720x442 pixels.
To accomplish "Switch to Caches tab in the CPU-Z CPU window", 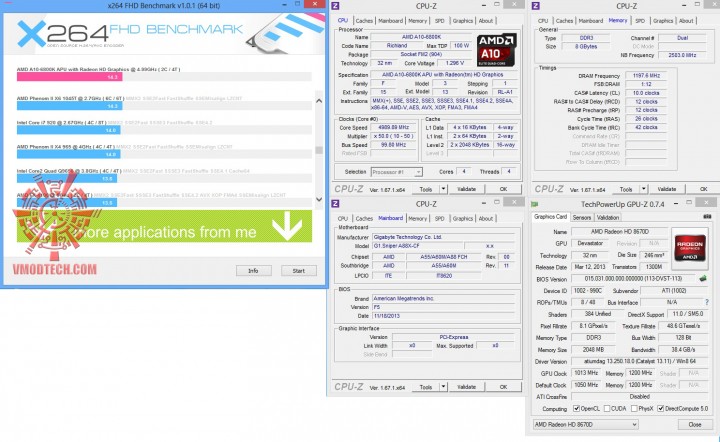I will (364, 21).
